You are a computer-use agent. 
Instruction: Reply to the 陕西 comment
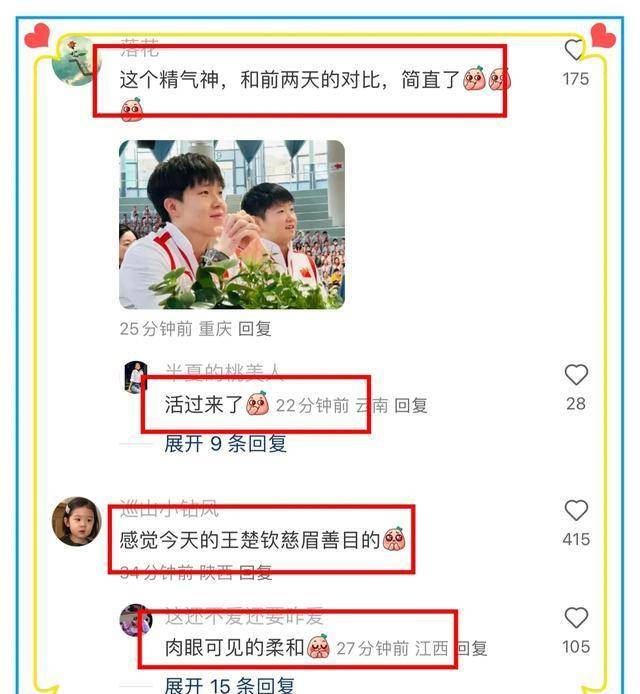pyautogui.click(x=255, y=572)
